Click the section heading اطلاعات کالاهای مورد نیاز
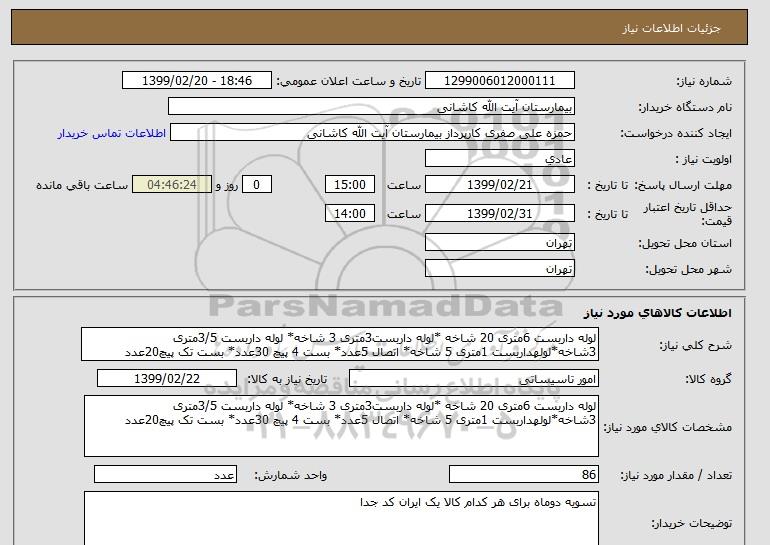770x545 pixels. tap(657, 313)
